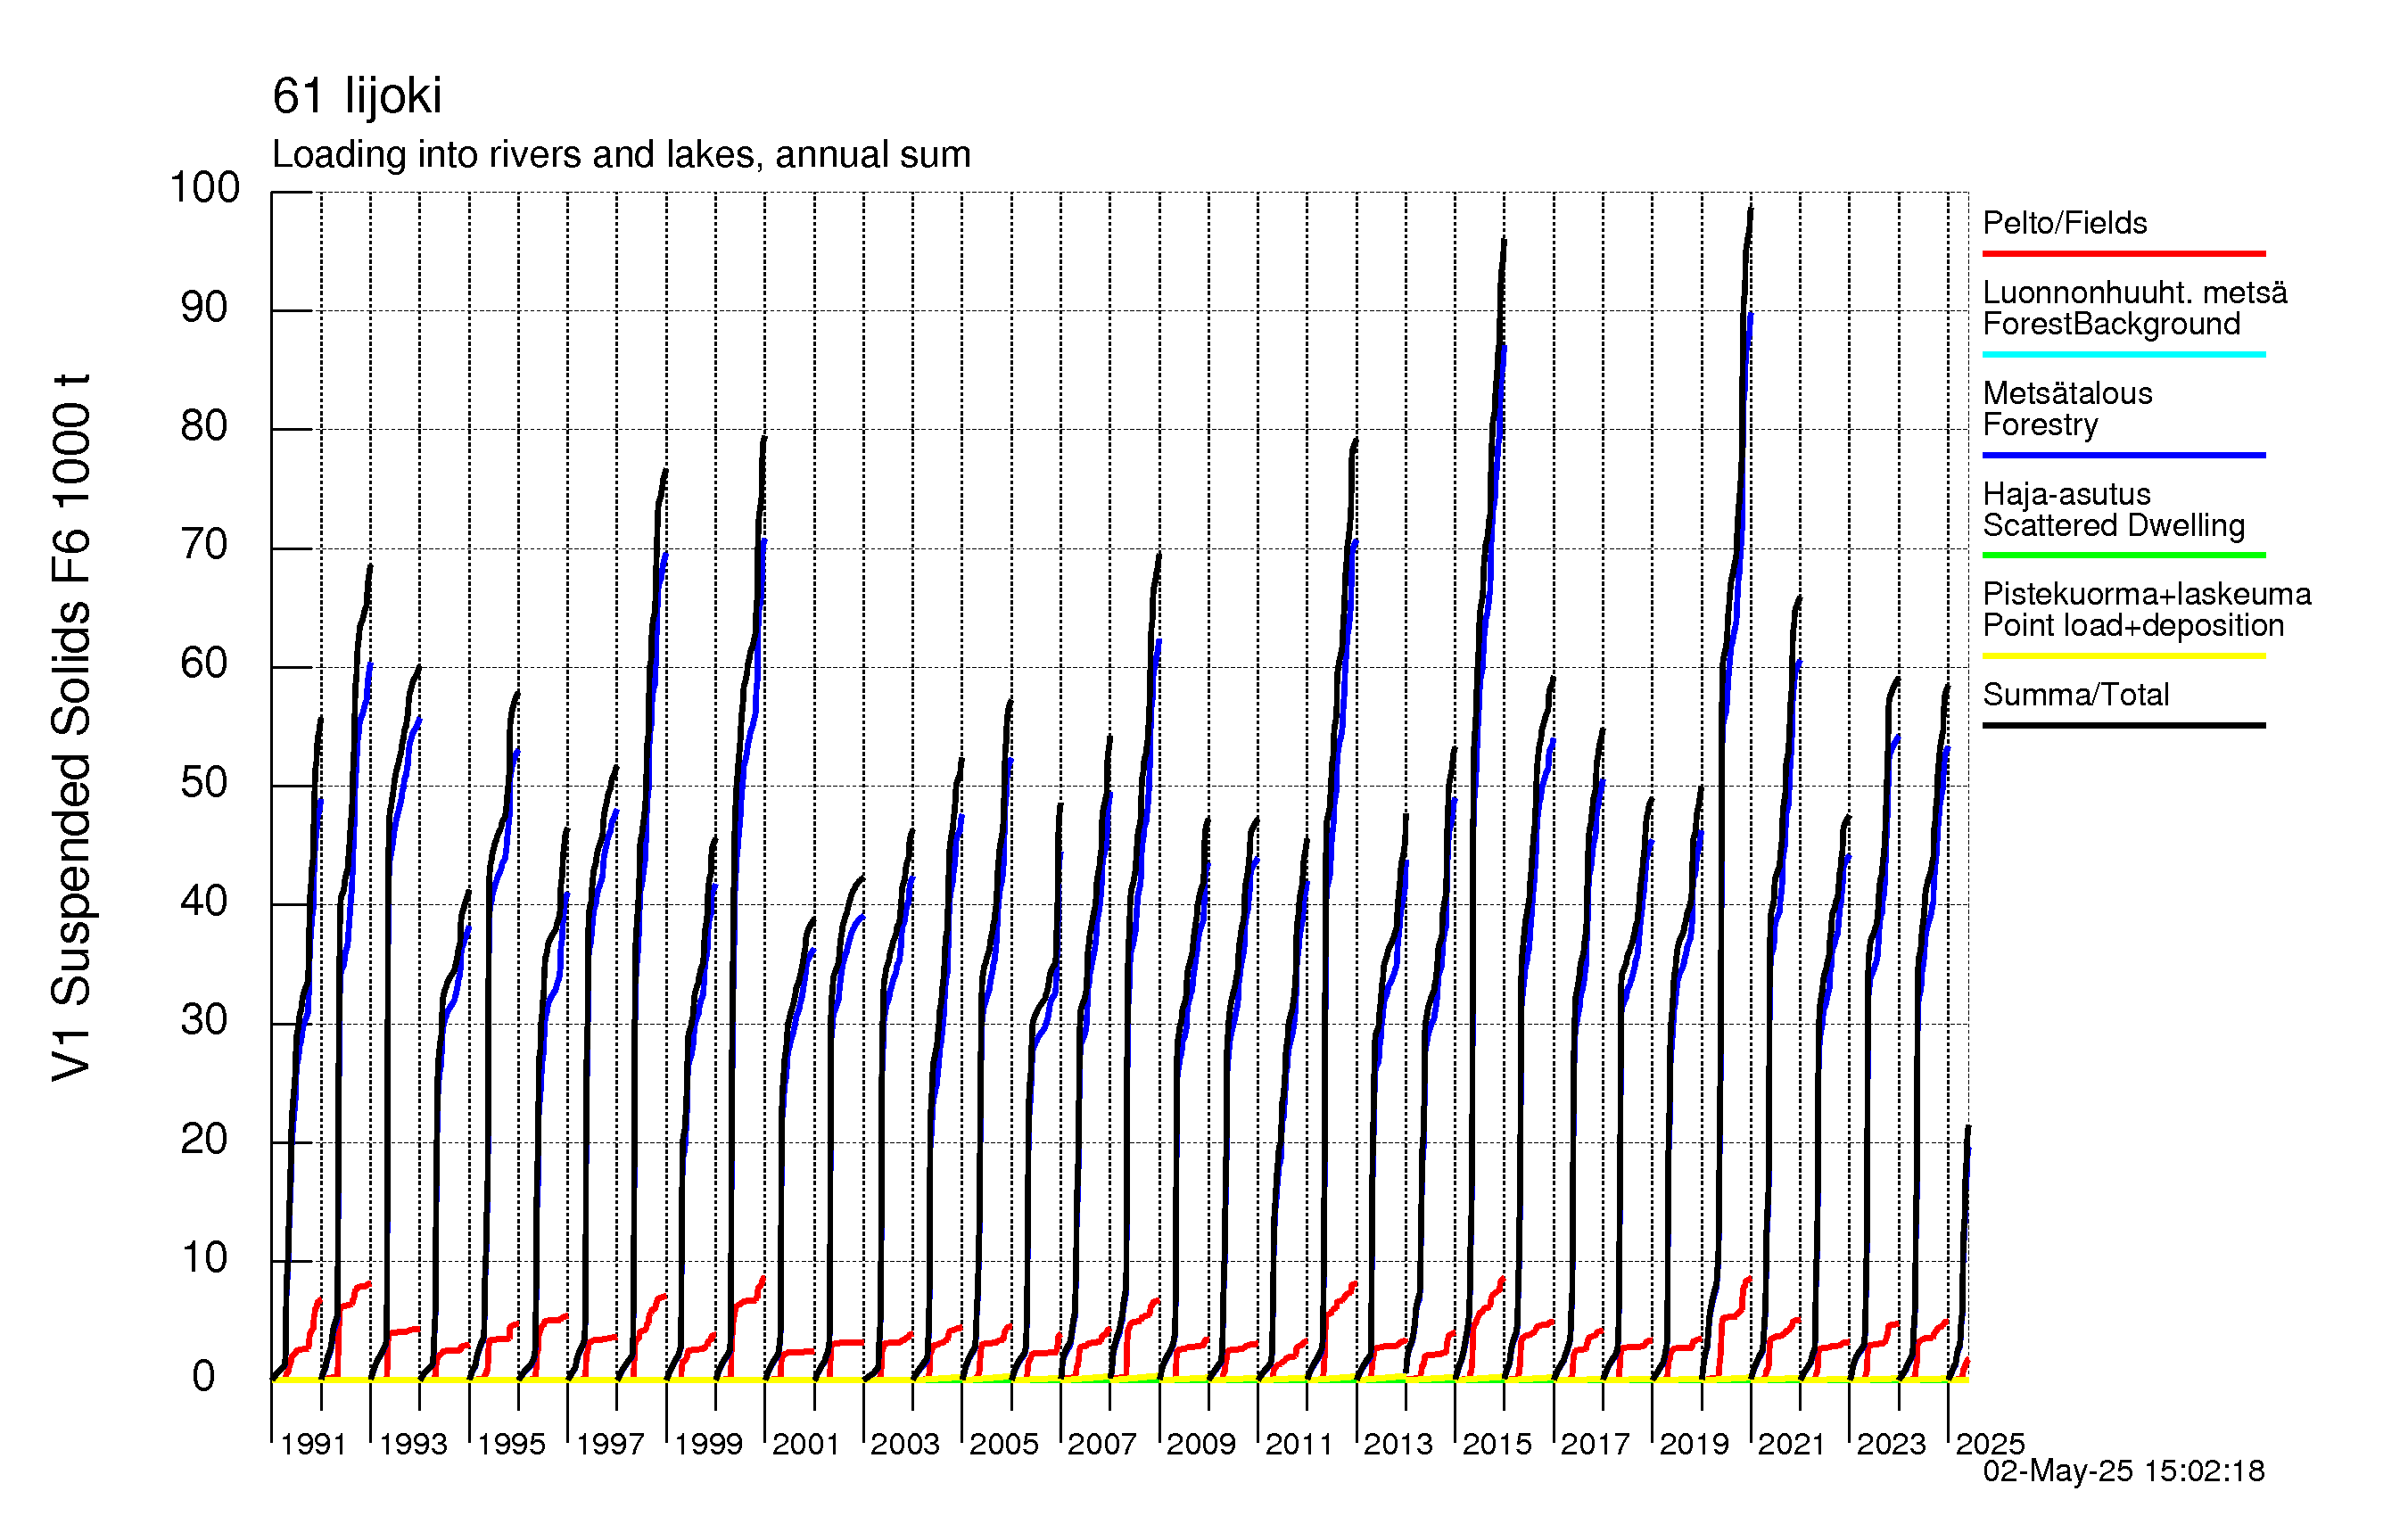
Task: Click the x-axis year label 2007
Action: point(1102,1445)
